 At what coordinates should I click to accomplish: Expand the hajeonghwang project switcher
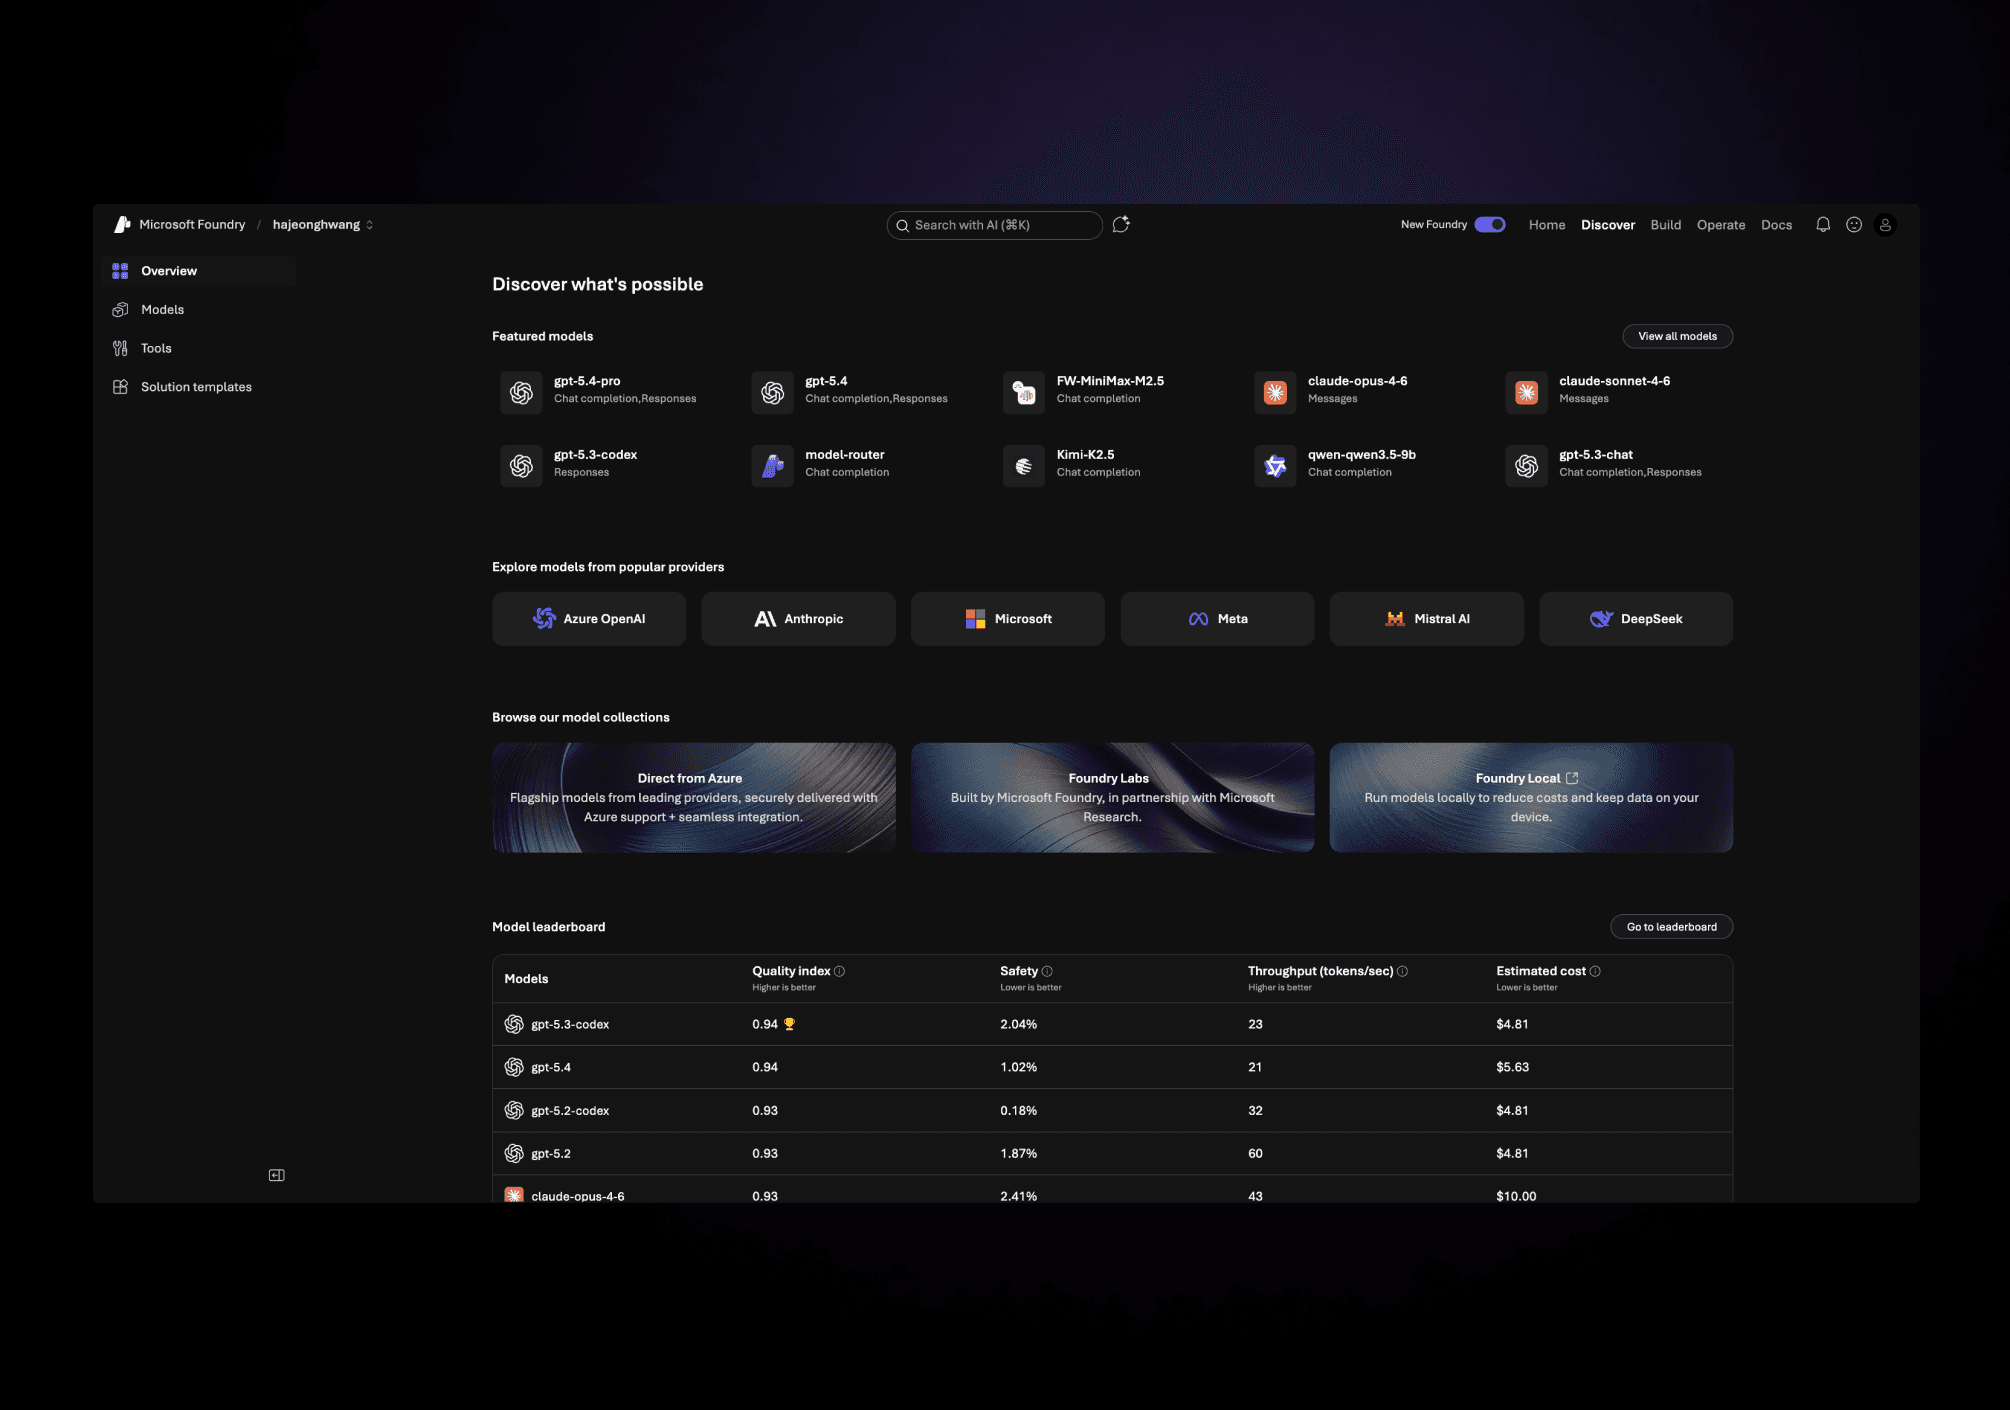(x=323, y=225)
